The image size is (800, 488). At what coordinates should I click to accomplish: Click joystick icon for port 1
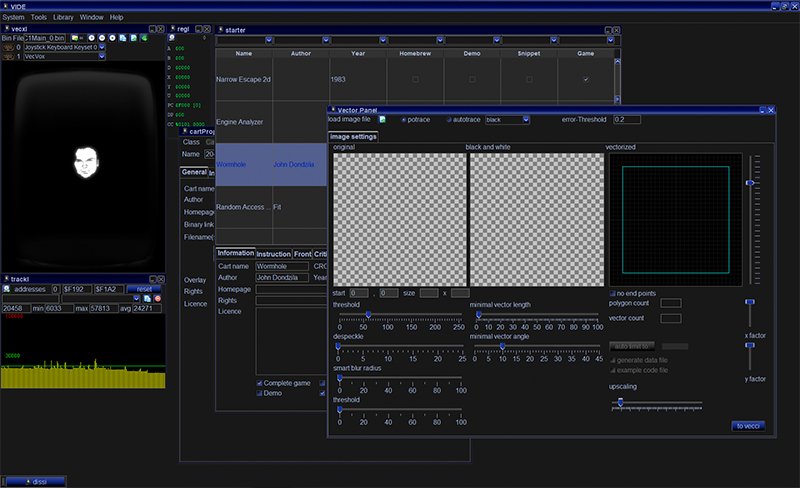coord(8,57)
